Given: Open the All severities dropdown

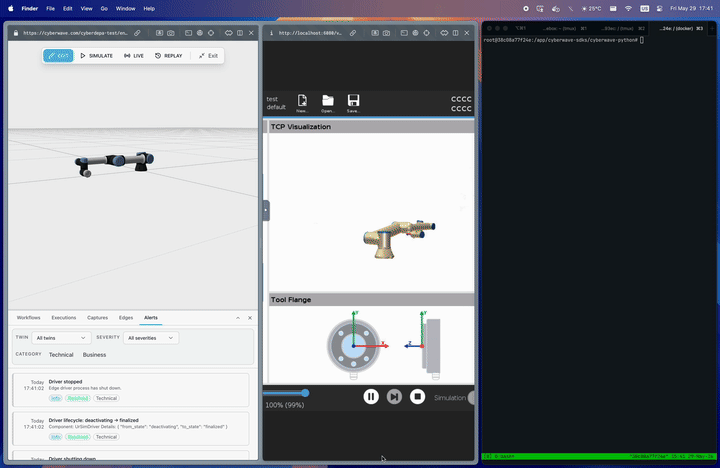Looking at the screenshot, I should coord(151,338).
